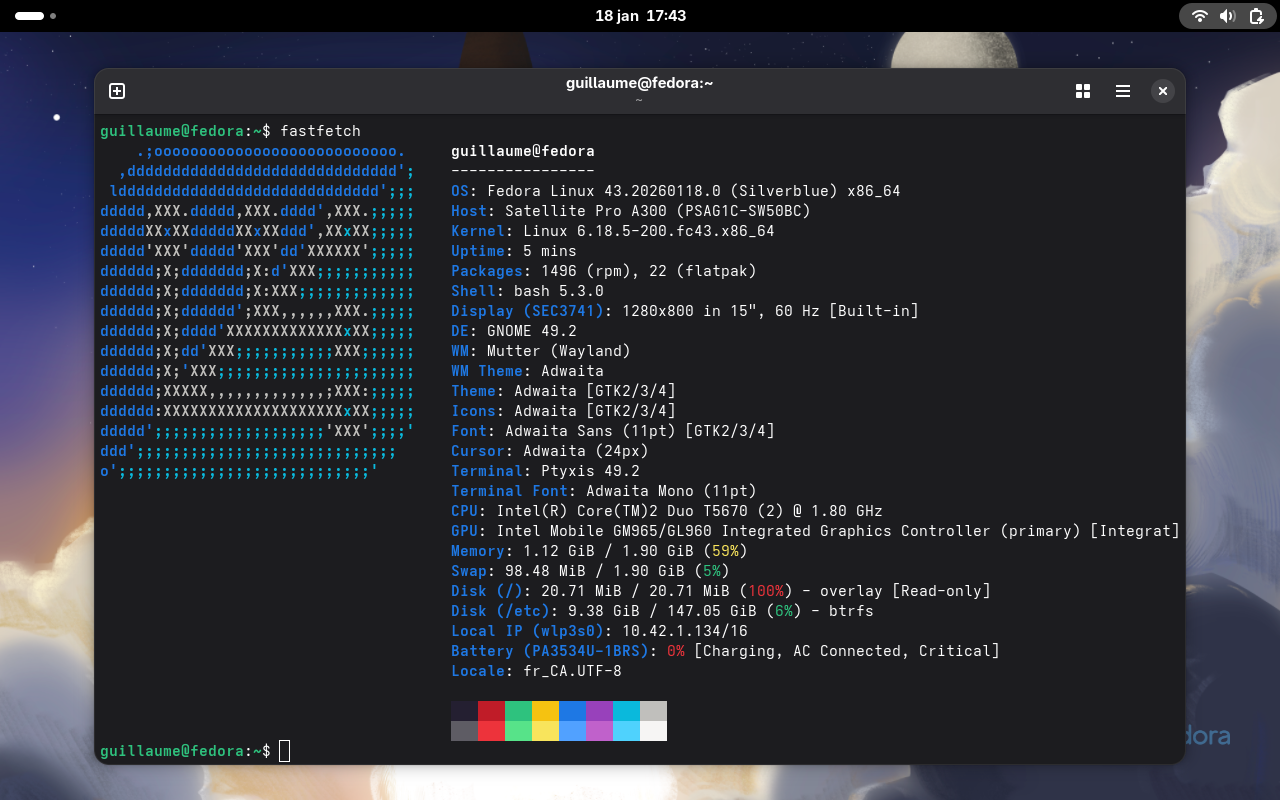The width and height of the screenshot is (1280, 800).
Task: Click the white swatch in bottom row
Action: tap(653, 731)
